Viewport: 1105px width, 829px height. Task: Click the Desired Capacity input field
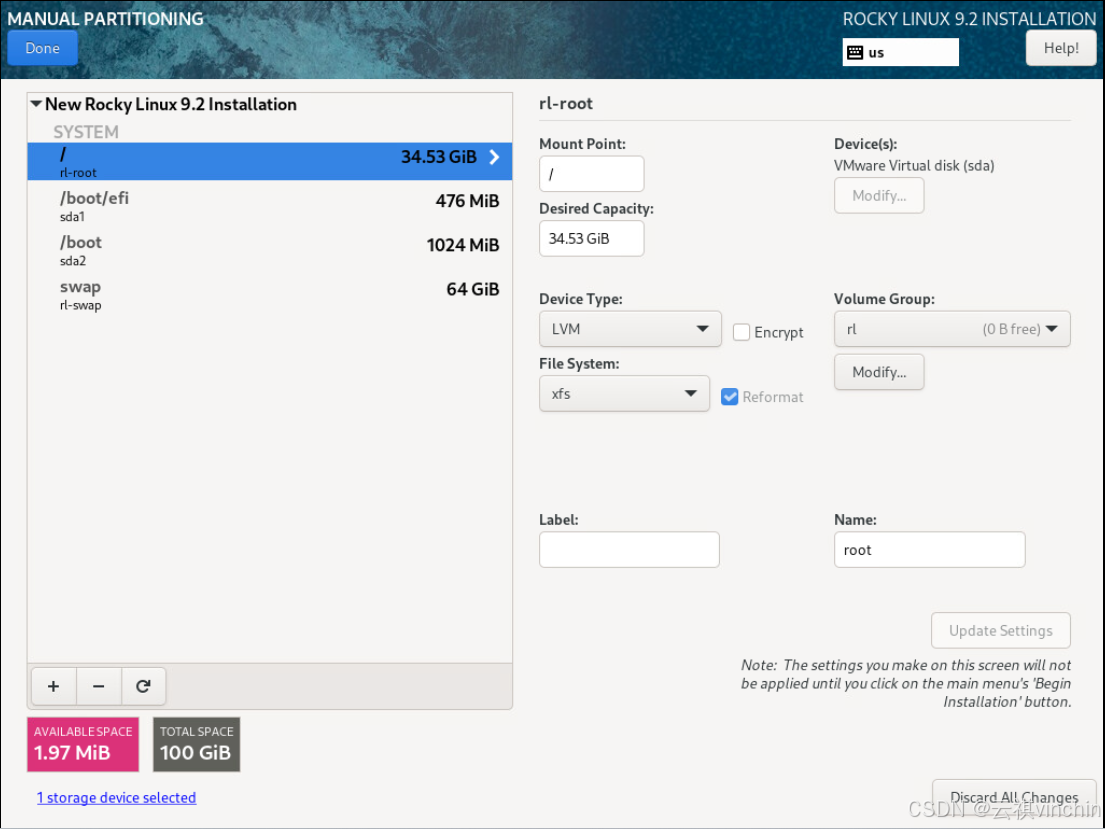(591, 238)
